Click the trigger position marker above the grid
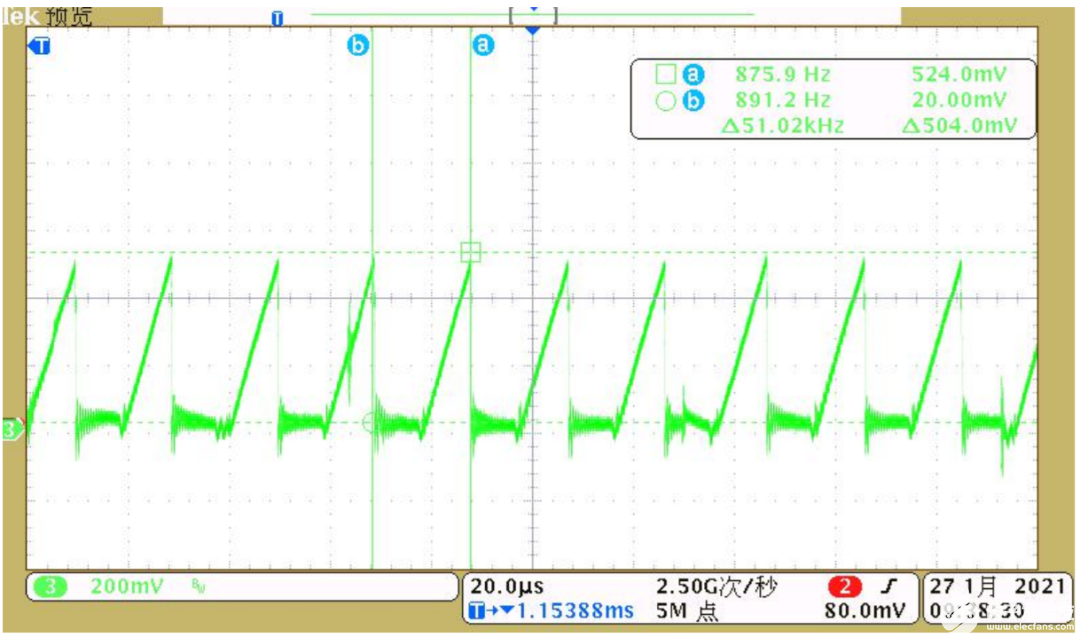Viewport: 1080px width, 637px height. tap(532, 30)
